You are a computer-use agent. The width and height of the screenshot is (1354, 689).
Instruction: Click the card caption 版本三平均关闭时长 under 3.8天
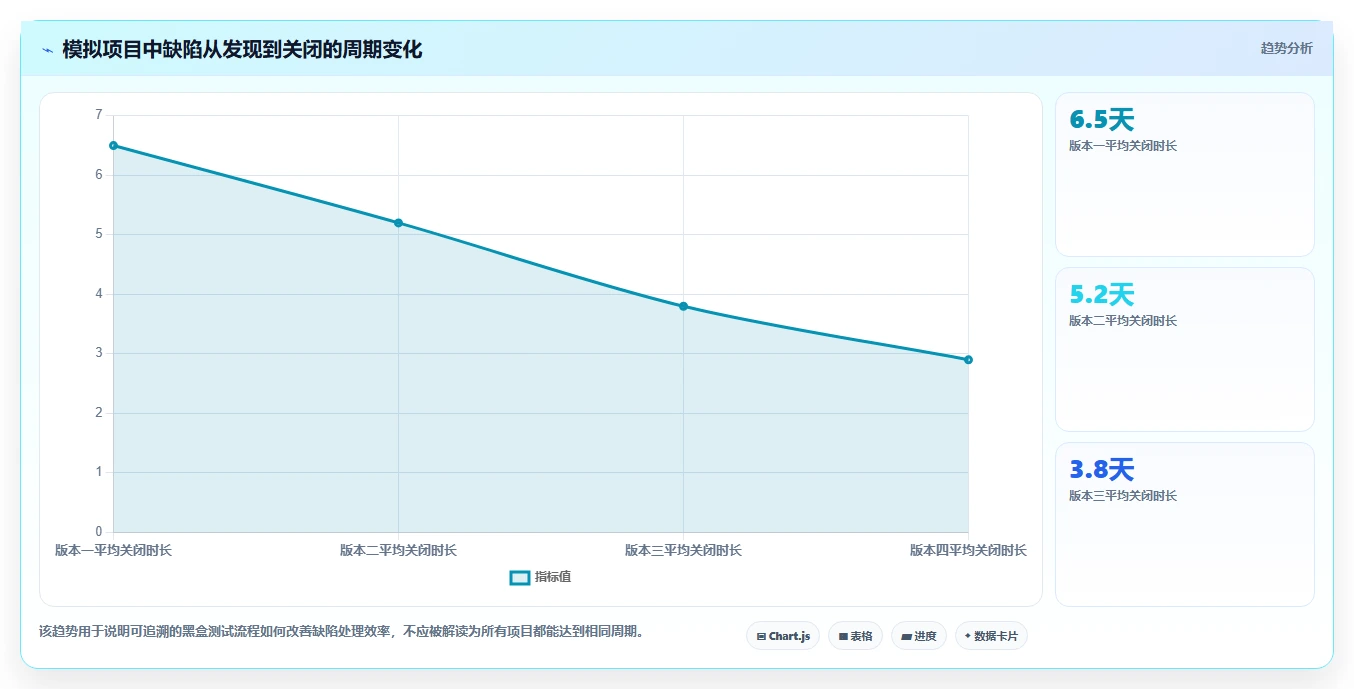coord(1123,496)
